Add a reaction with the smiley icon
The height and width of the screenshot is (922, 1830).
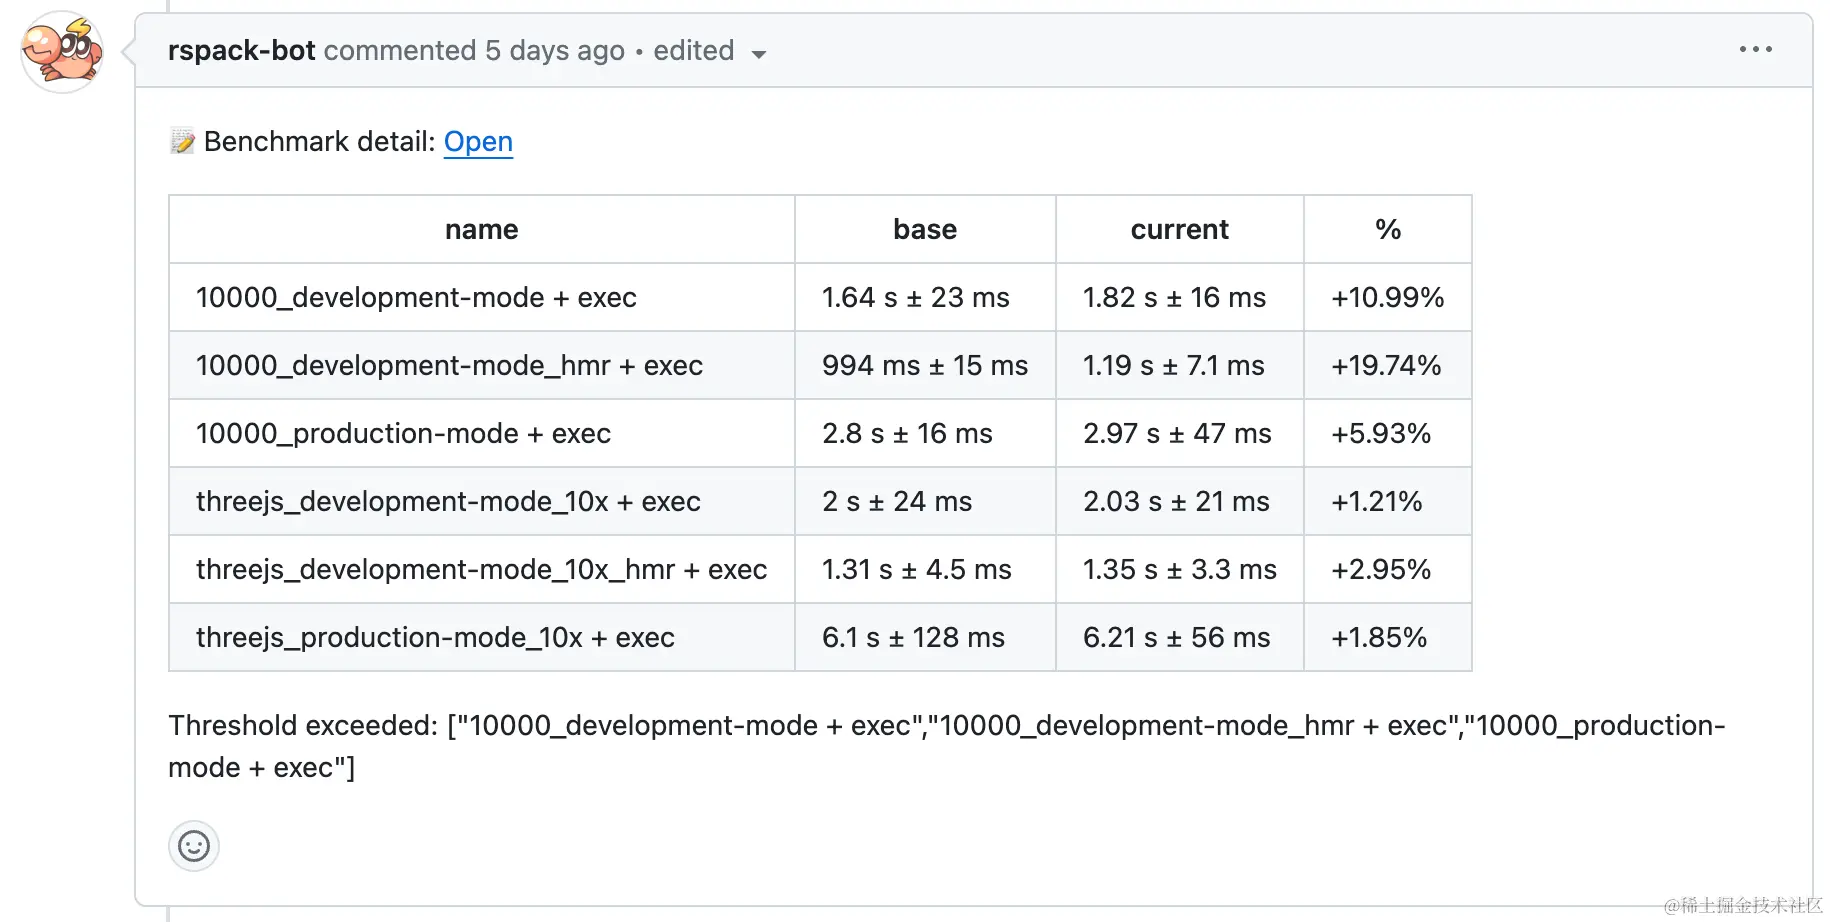194,847
